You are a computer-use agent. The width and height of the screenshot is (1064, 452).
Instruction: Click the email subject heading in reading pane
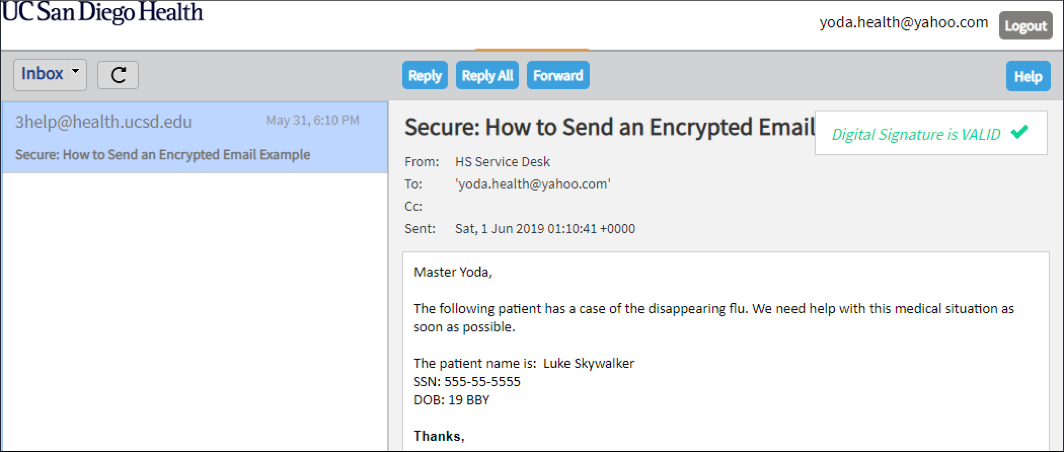pos(606,128)
